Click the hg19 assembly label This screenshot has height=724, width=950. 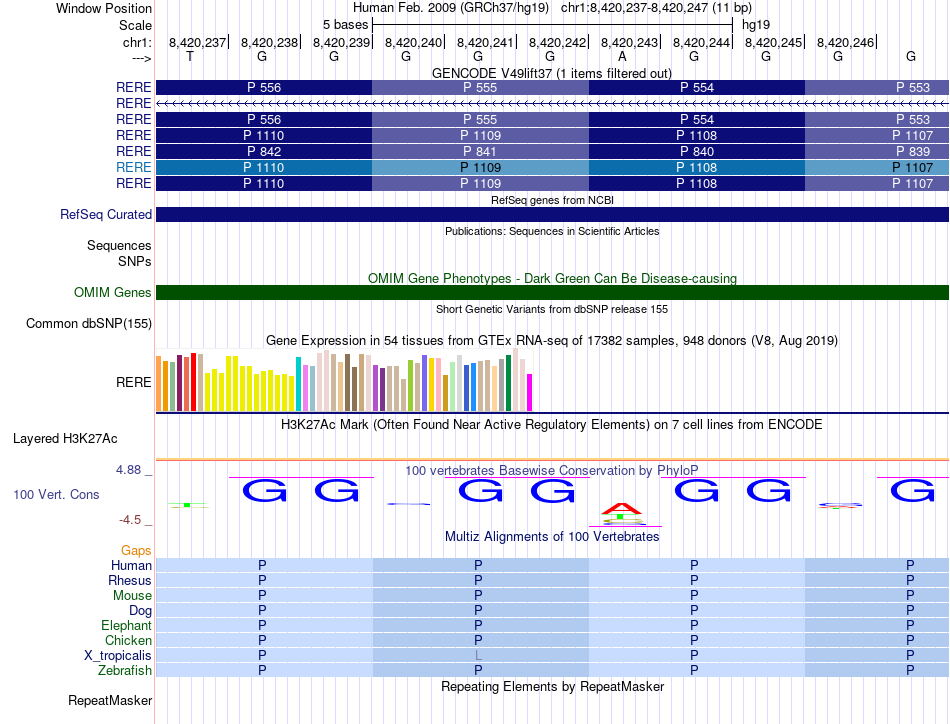pyautogui.click(x=756, y=25)
